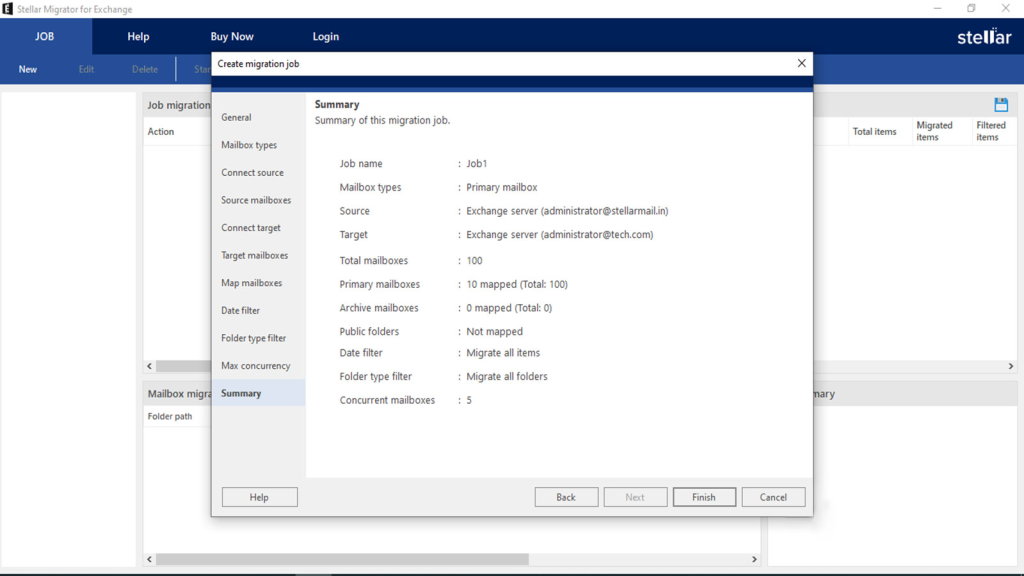Close the Create migration job dialog
This screenshot has height=576, width=1024.
tap(801, 63)
